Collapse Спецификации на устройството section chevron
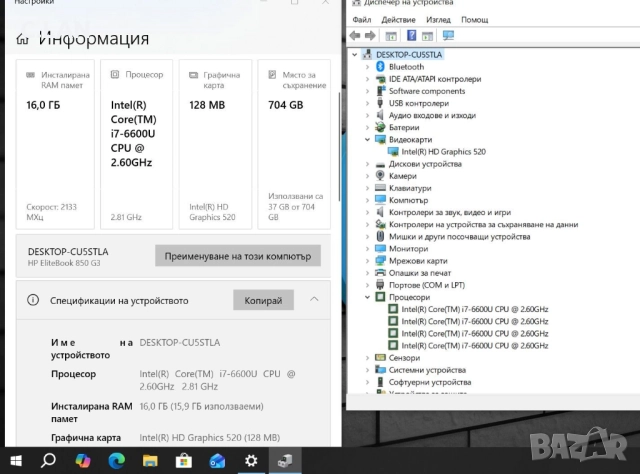 (314, 299)
